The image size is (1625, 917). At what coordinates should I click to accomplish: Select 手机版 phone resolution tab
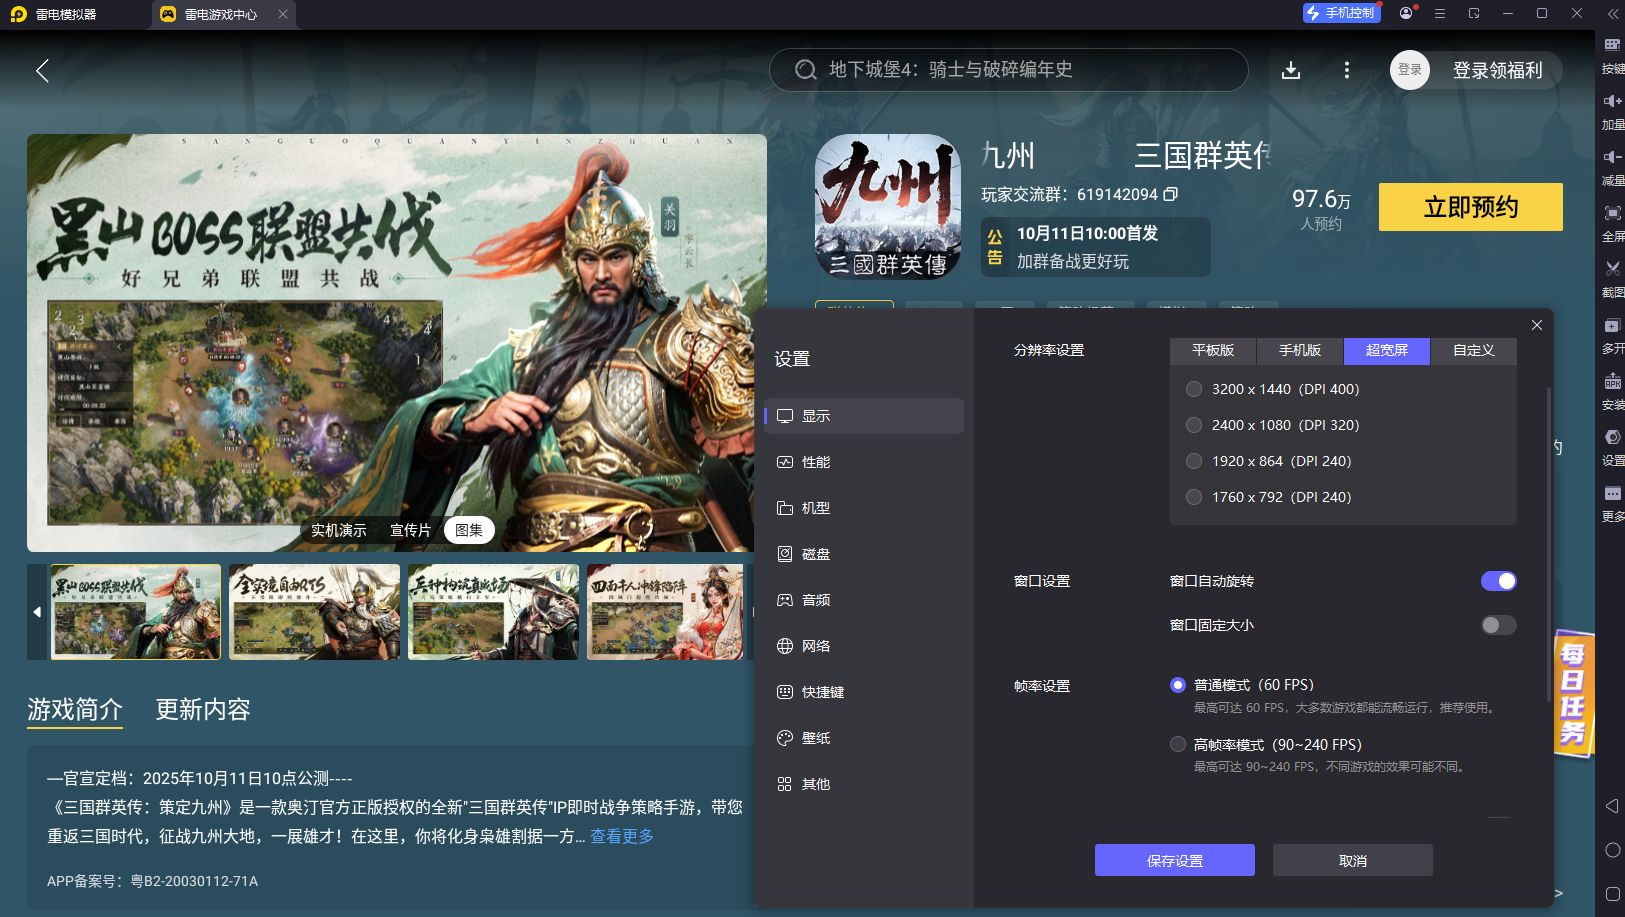click(1300, 351)
